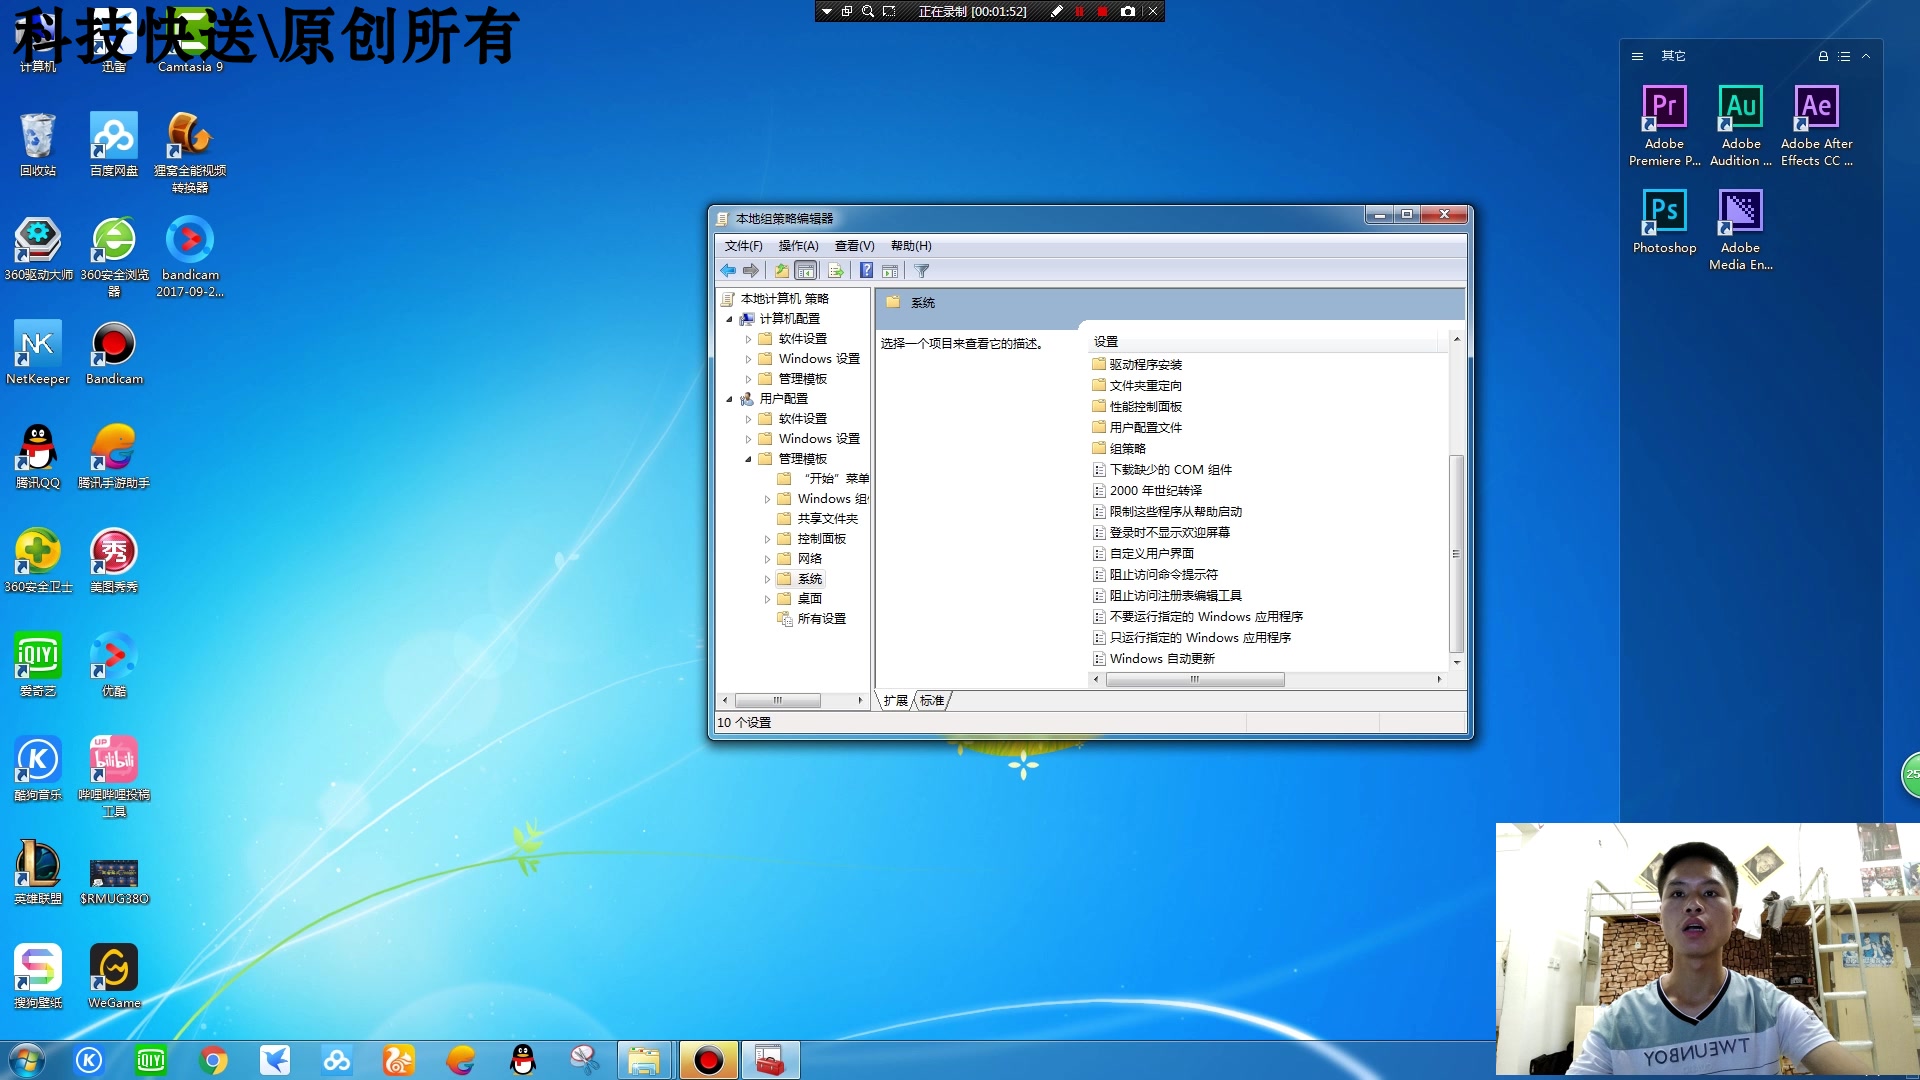Screen dimensions: 1920x1080
Task: Select 所有设置 in the tree
Action: (821, 619)
